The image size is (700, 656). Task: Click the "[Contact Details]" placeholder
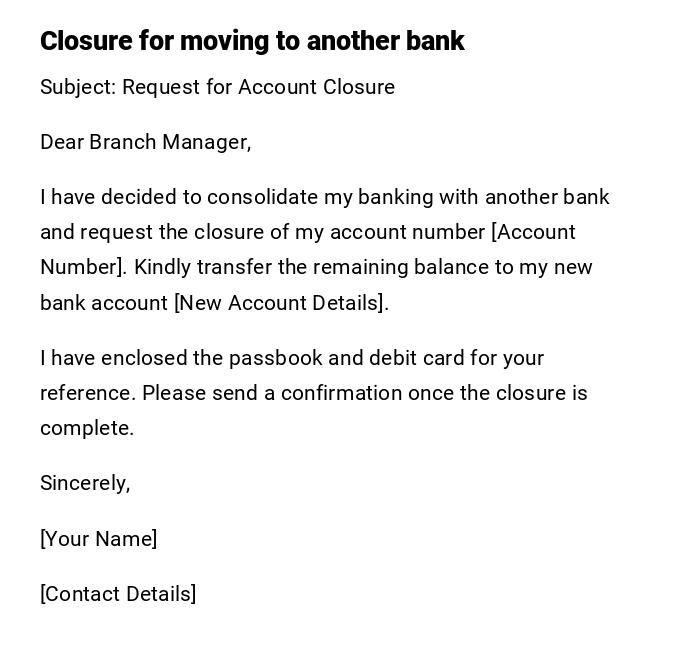coord(118,594)
